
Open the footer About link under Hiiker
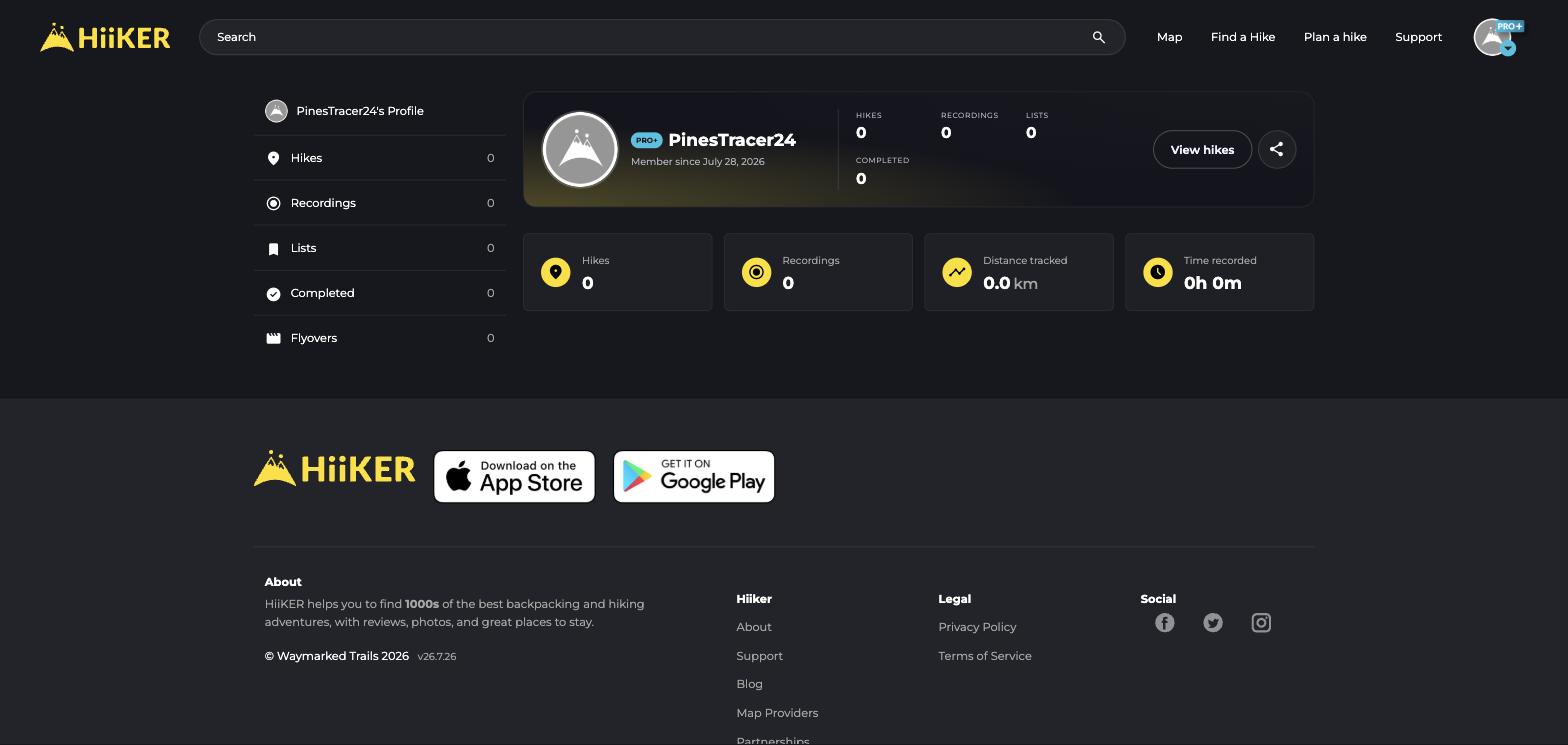[x=754, y=627]
